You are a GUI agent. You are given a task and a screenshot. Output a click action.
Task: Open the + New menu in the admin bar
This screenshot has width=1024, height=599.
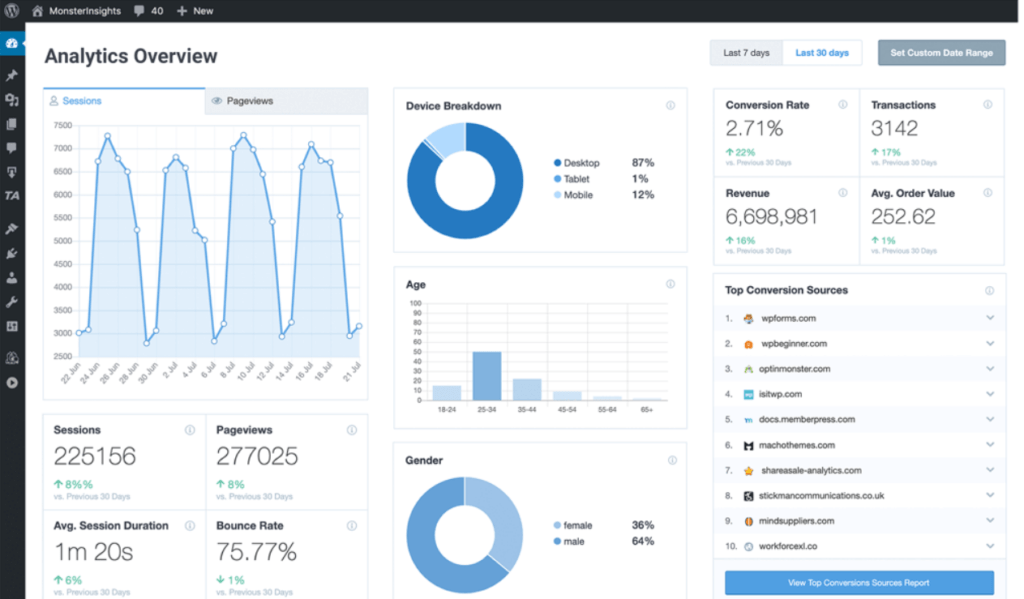click(x=195, y=11)
